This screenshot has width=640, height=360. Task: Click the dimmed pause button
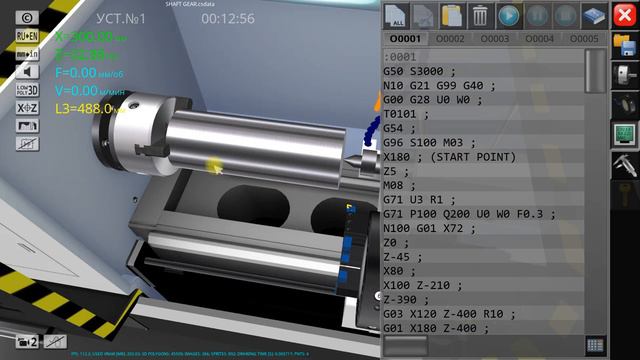pyautogui.click(x=537, y=16)
